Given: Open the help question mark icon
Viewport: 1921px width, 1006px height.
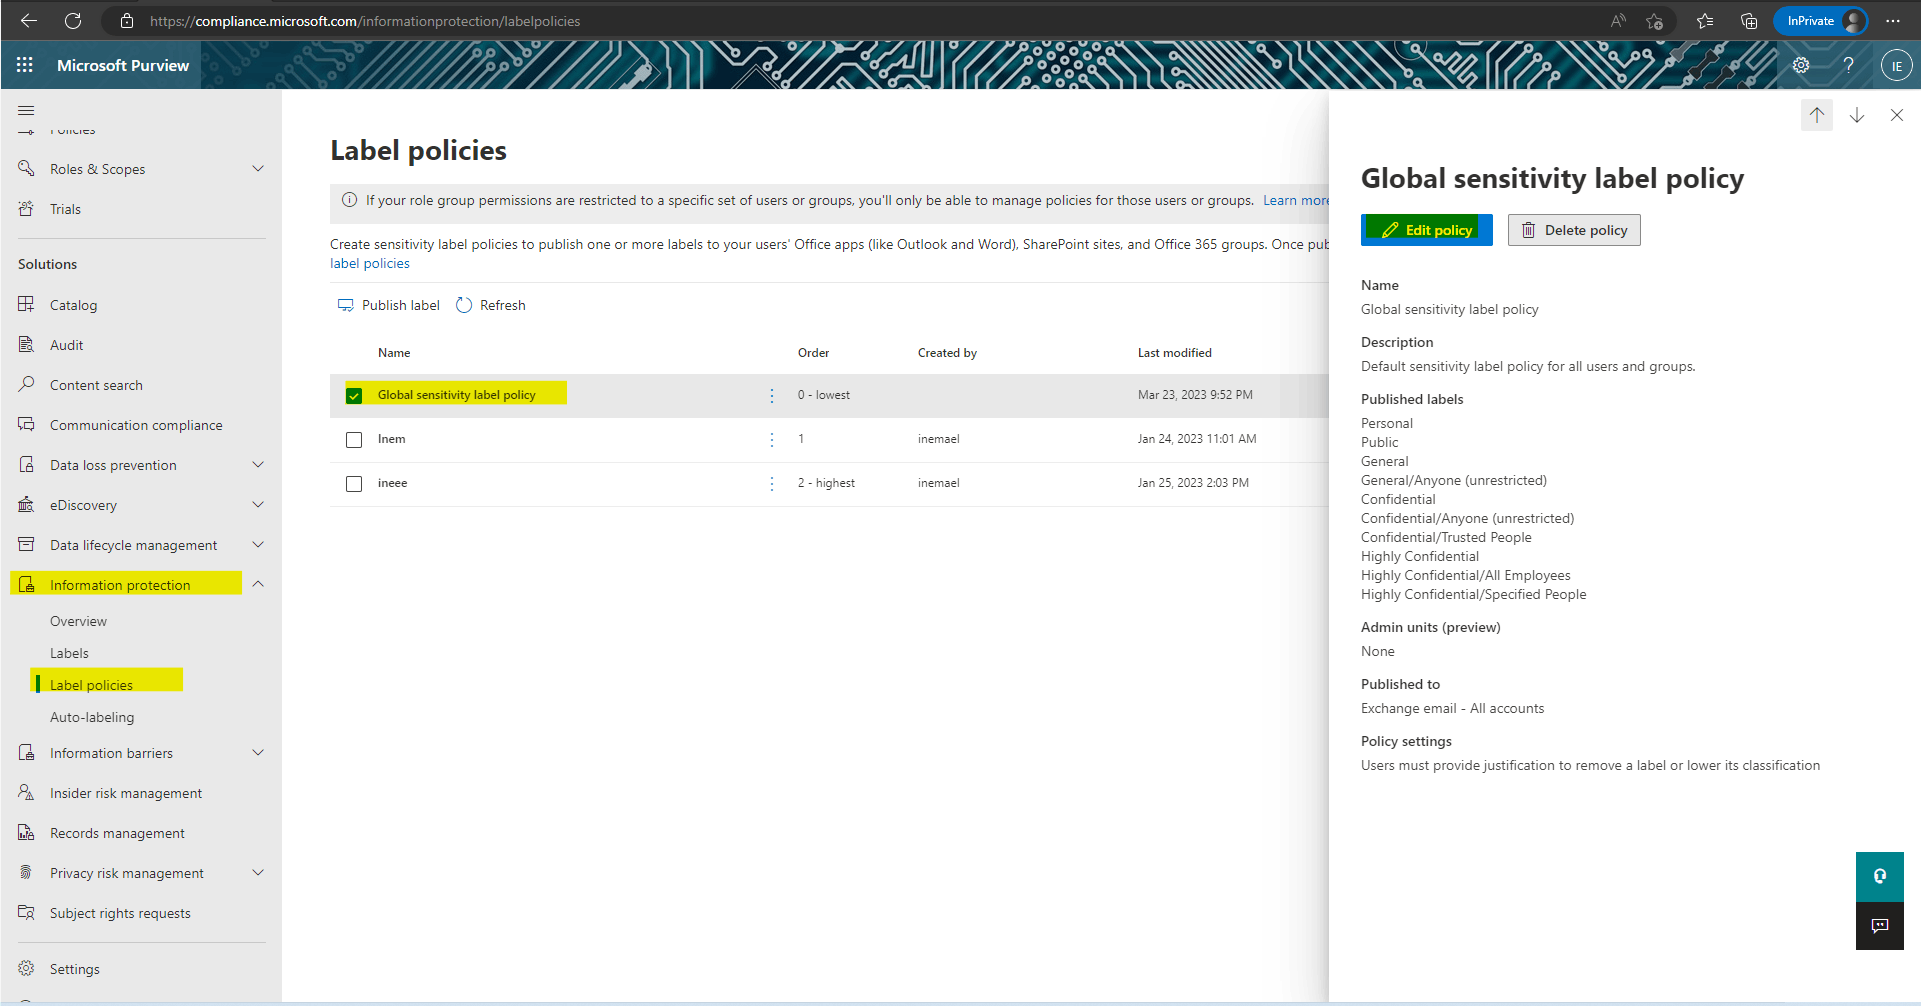Looking at the screenshot, I should tap(1848, 65).
